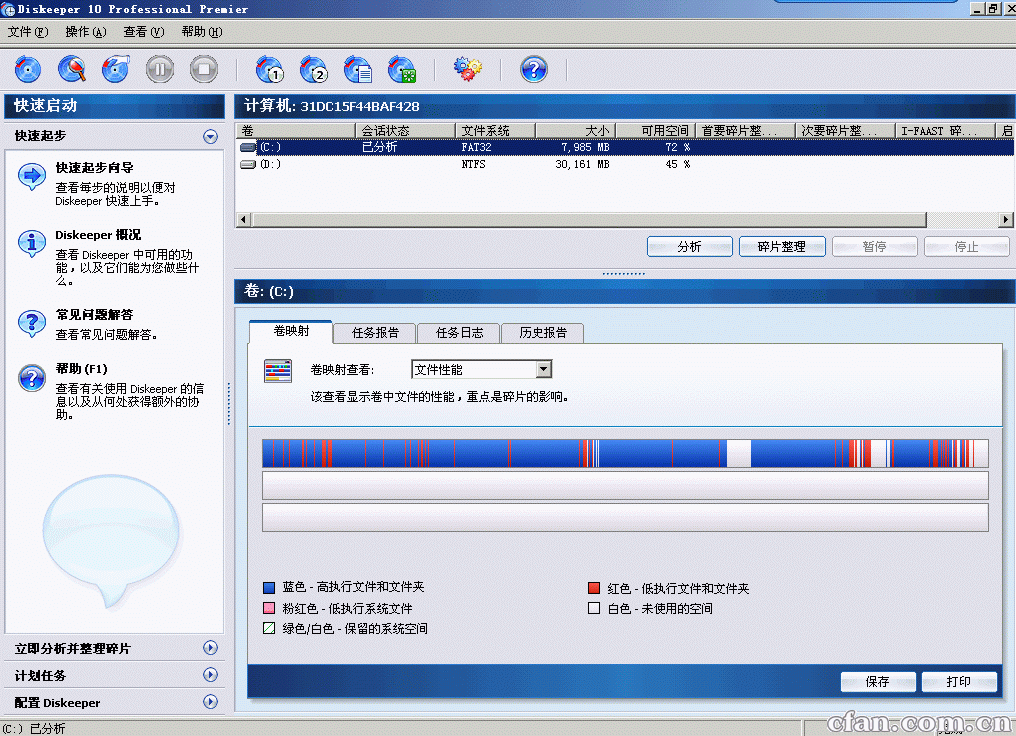Click the 可用空间 column header
The image size is (1016, 736).
click(656, 131)
